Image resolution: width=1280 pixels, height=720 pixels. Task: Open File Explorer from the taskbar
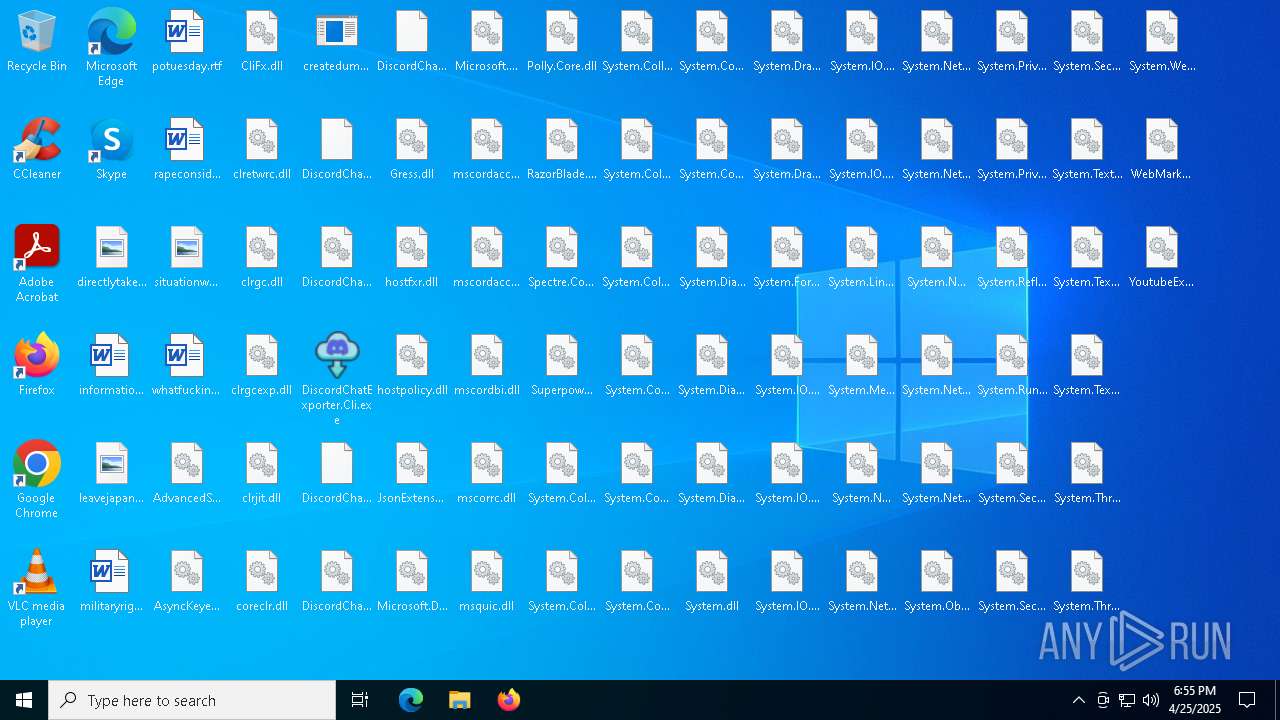pos(460,700)
